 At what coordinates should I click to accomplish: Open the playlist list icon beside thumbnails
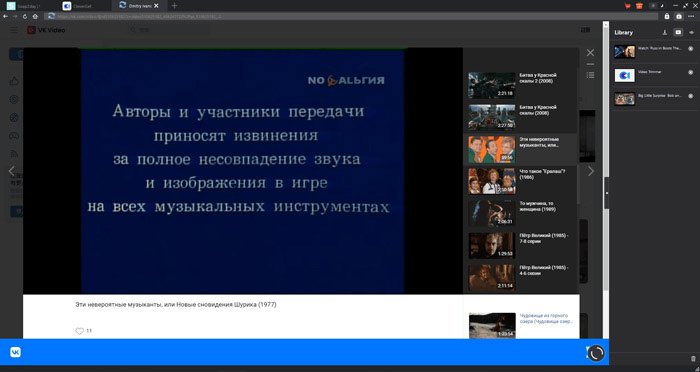590,75
